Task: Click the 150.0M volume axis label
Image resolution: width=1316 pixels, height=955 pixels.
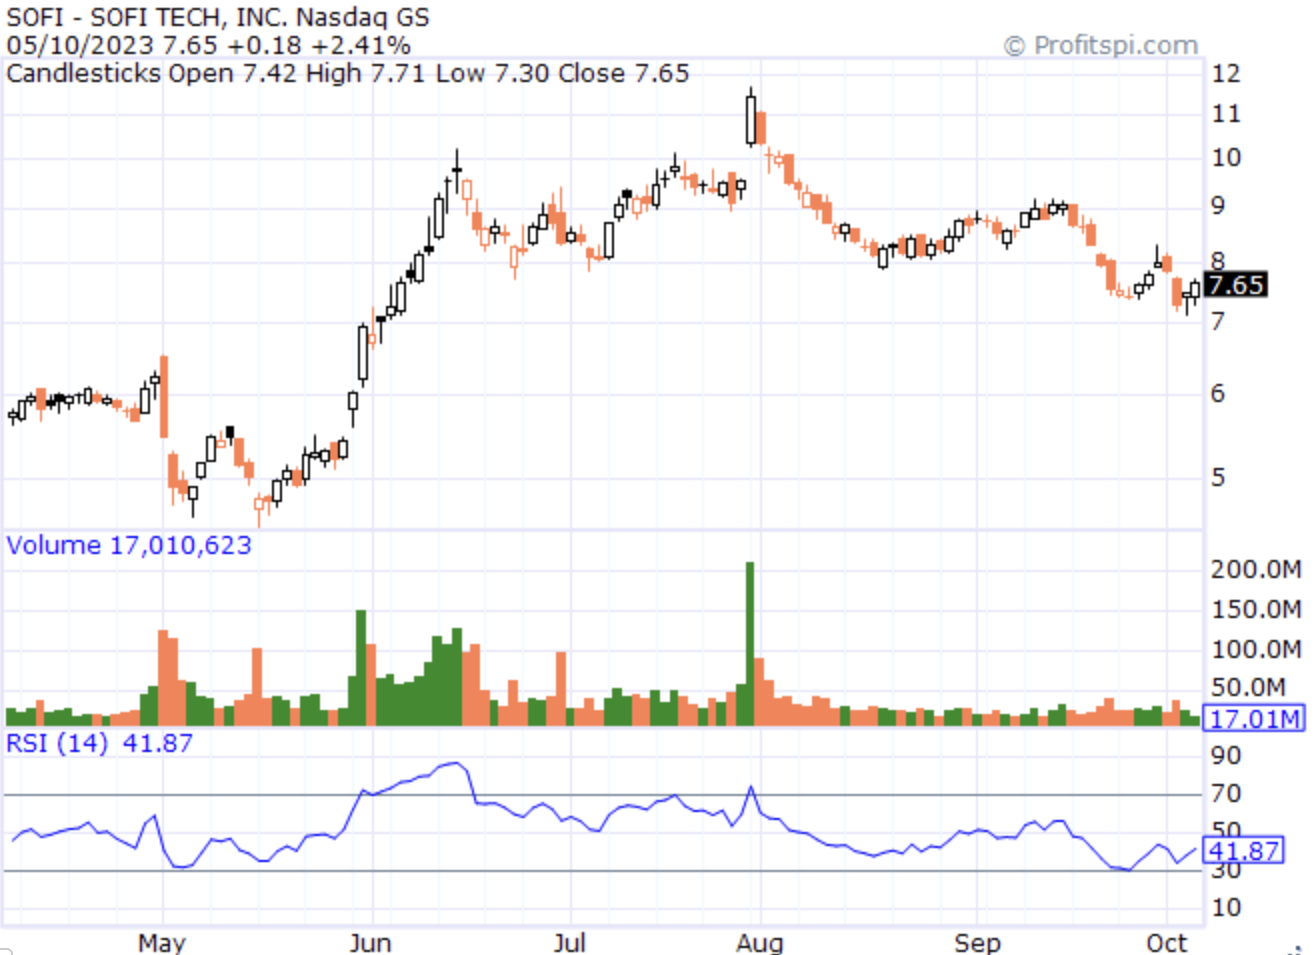Action: coord(1257,609)
